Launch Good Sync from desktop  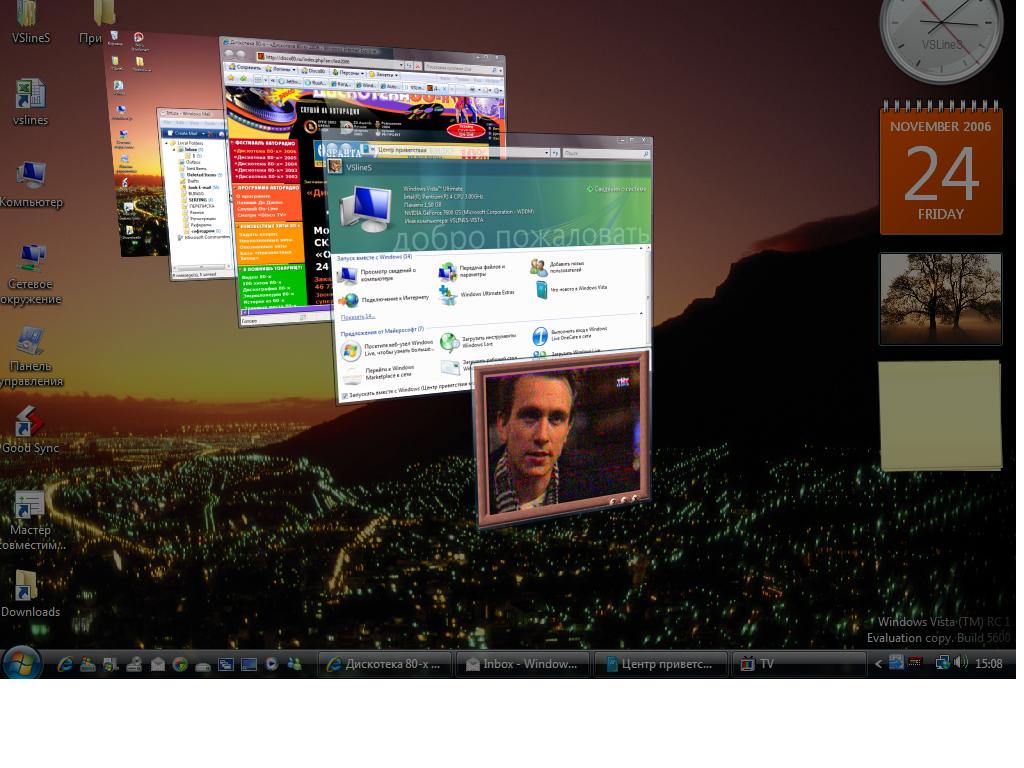(x=30, y=430)
